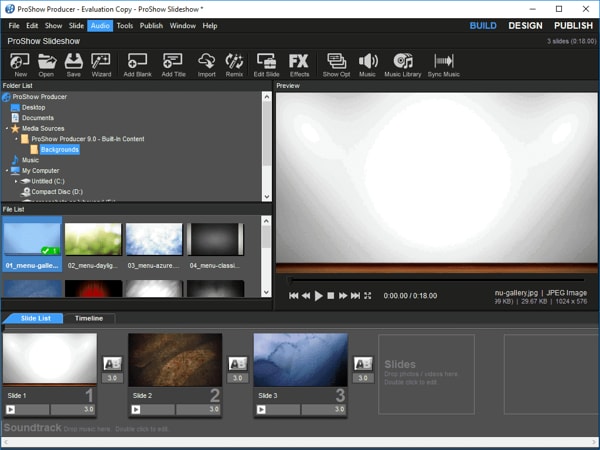Select Desktop in Folder List
The image size is (600, 450).
pos(33,108)
